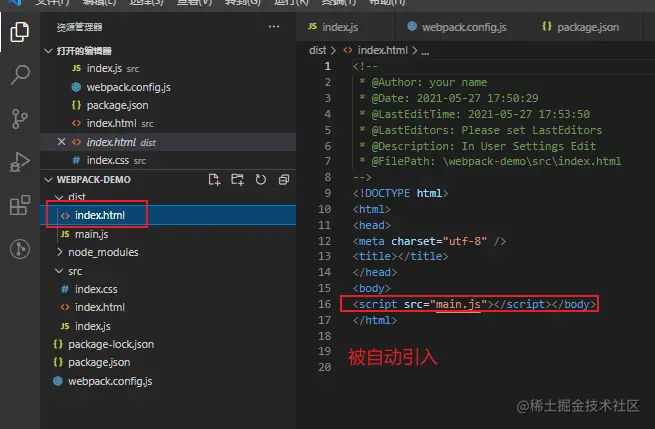Screen dimensions: 655x429
Task: Close index.html dist in open editors
Action: [61, 142]
